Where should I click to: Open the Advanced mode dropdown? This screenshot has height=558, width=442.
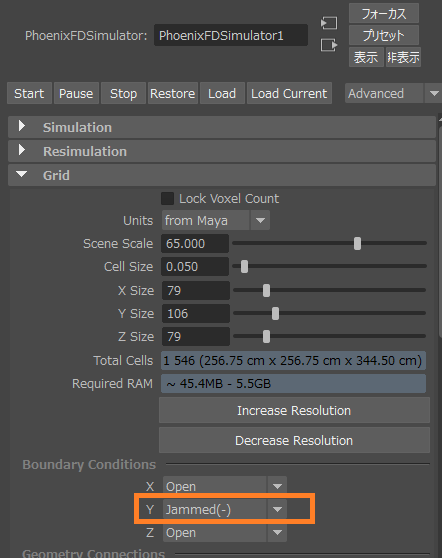(394, 94)
